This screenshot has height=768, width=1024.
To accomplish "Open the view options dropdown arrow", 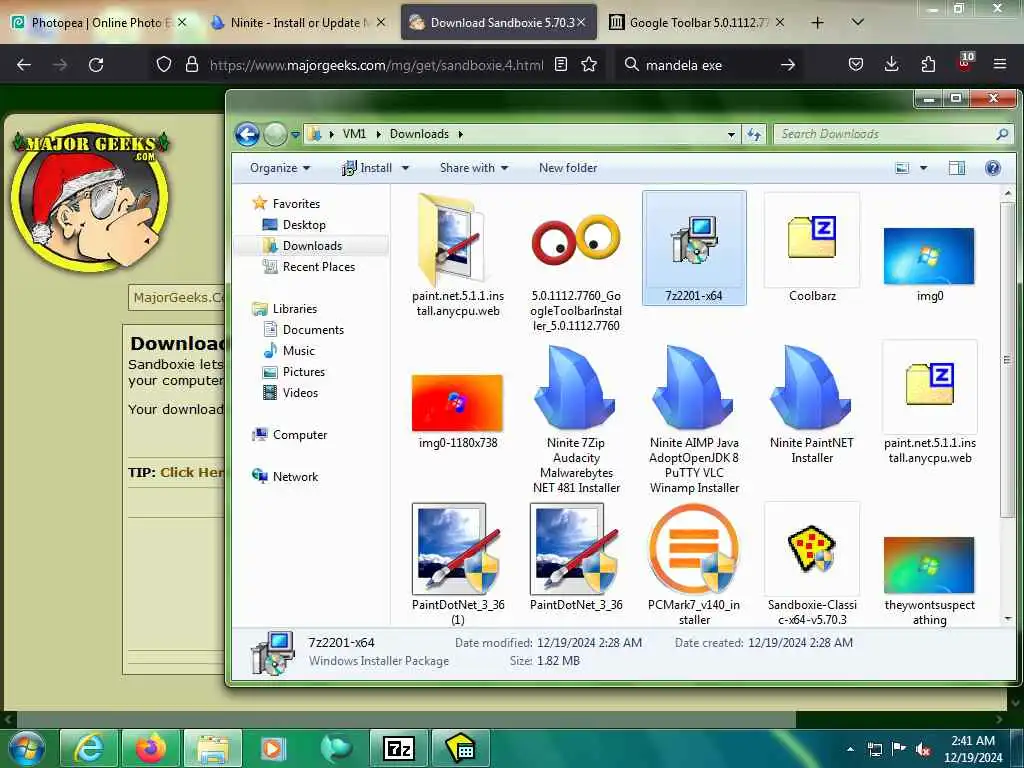I will pos(923,168).
